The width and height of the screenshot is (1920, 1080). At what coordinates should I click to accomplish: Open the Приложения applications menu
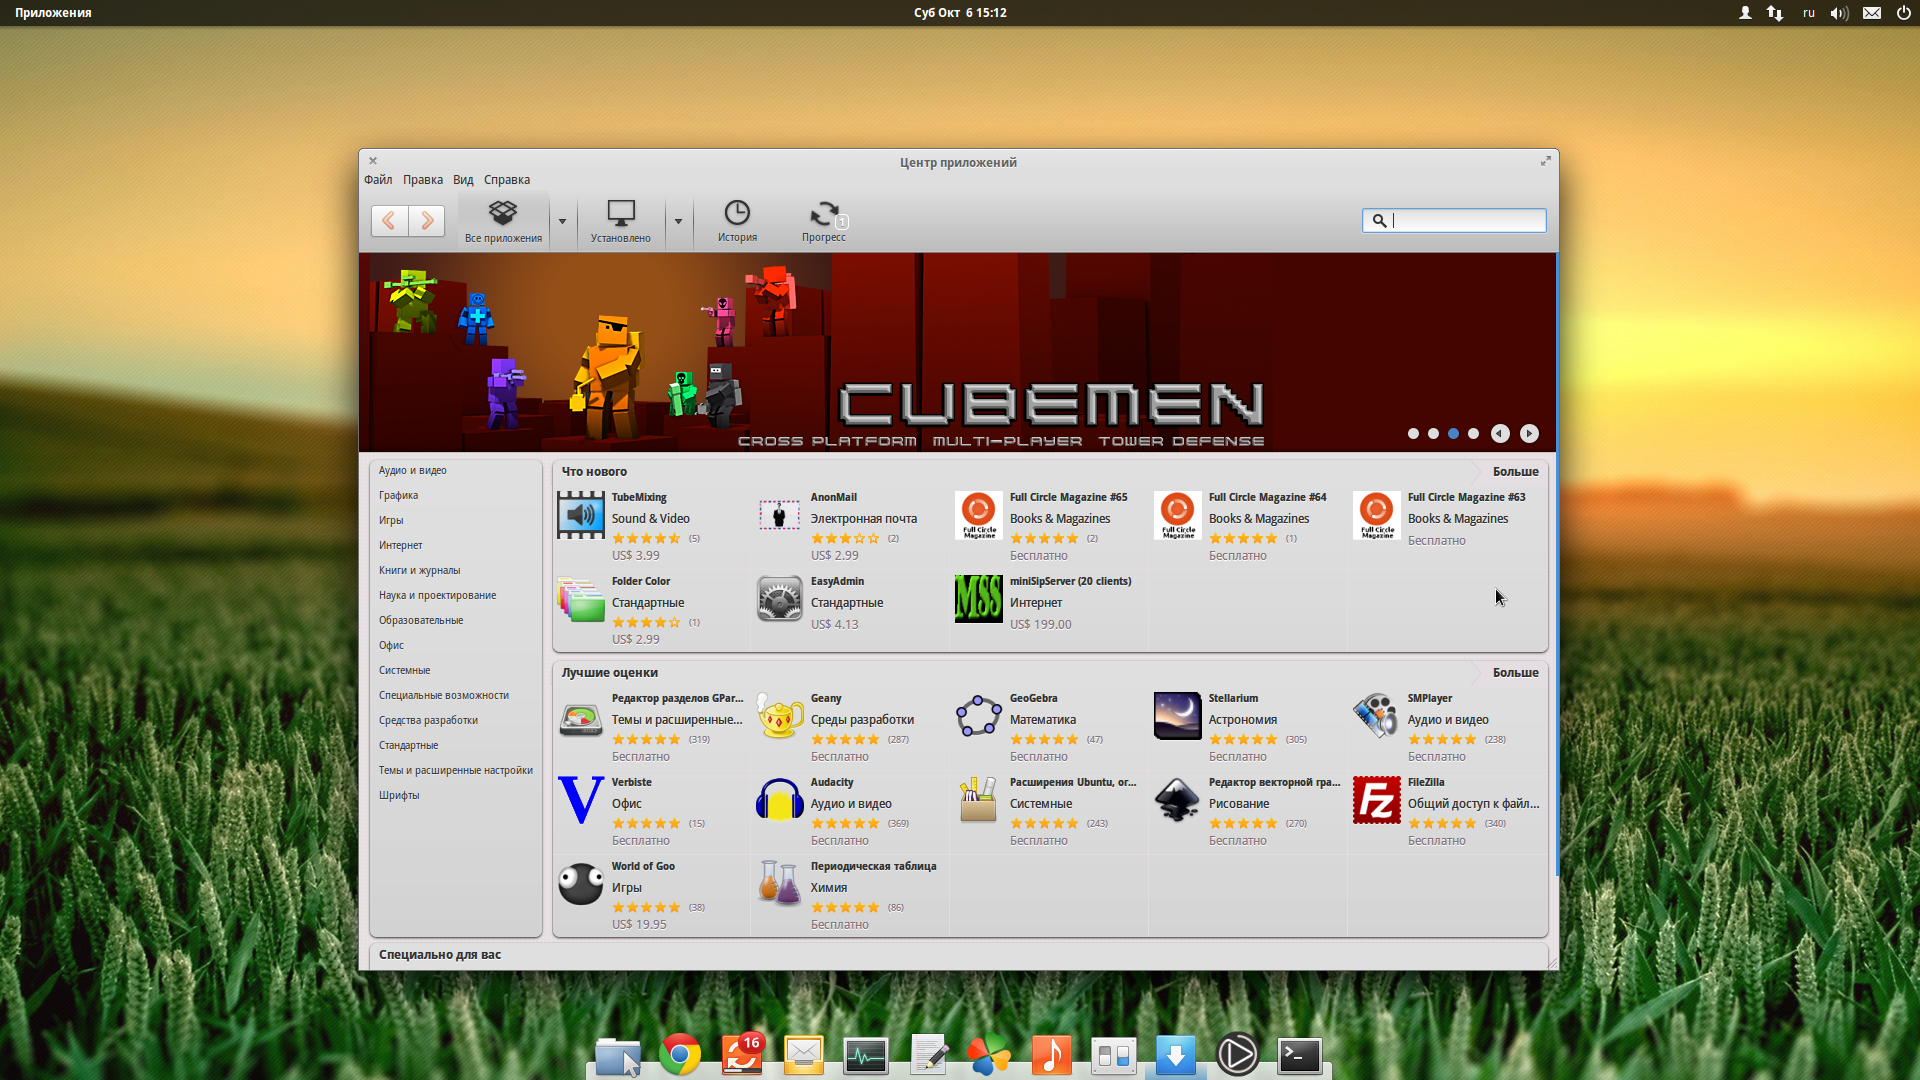pos(53,13)
